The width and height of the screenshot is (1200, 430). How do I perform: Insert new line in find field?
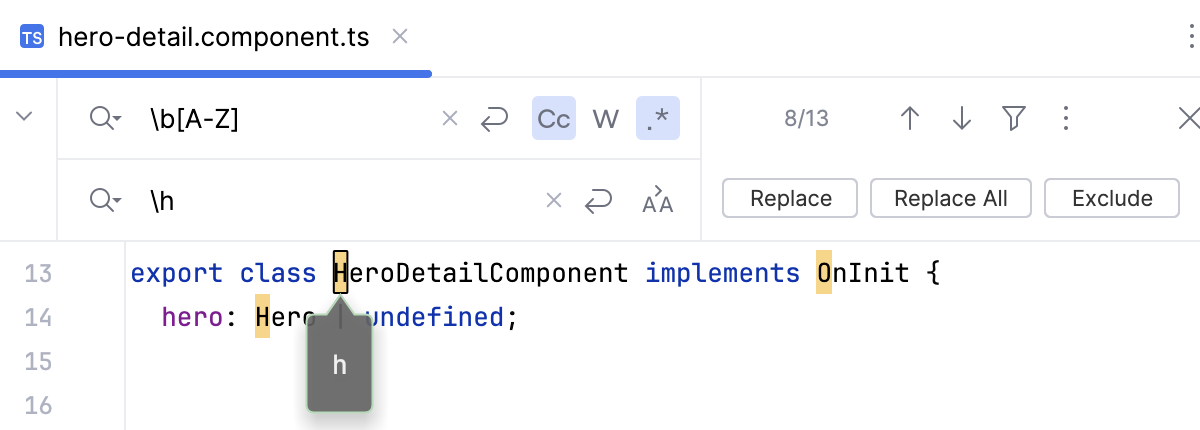coord(494,119)
